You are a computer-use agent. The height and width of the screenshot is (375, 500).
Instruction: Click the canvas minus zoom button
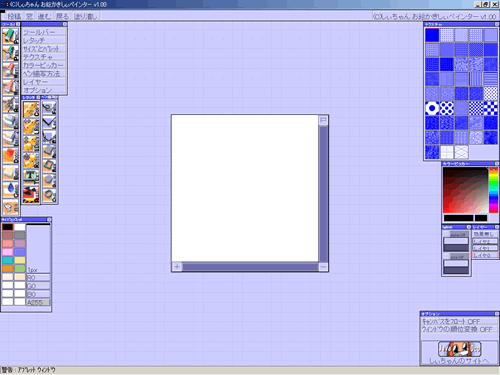323,267
